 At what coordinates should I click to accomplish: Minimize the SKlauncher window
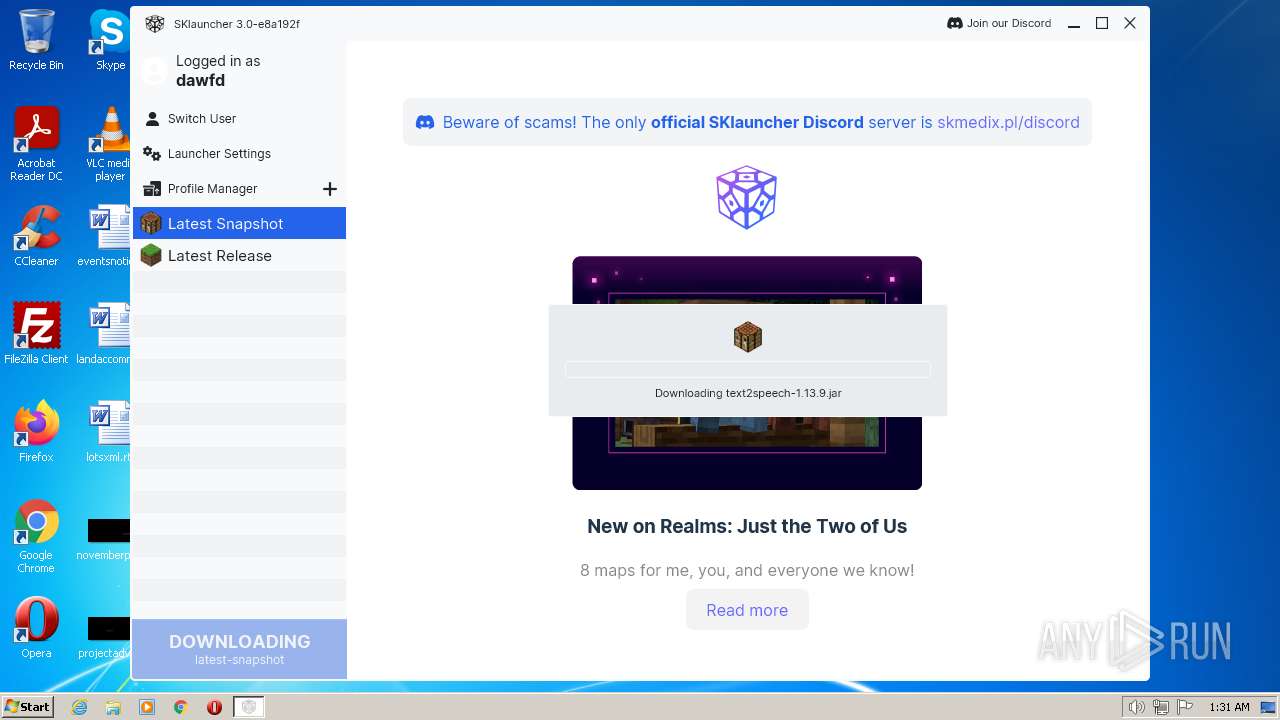[1074, 24]
